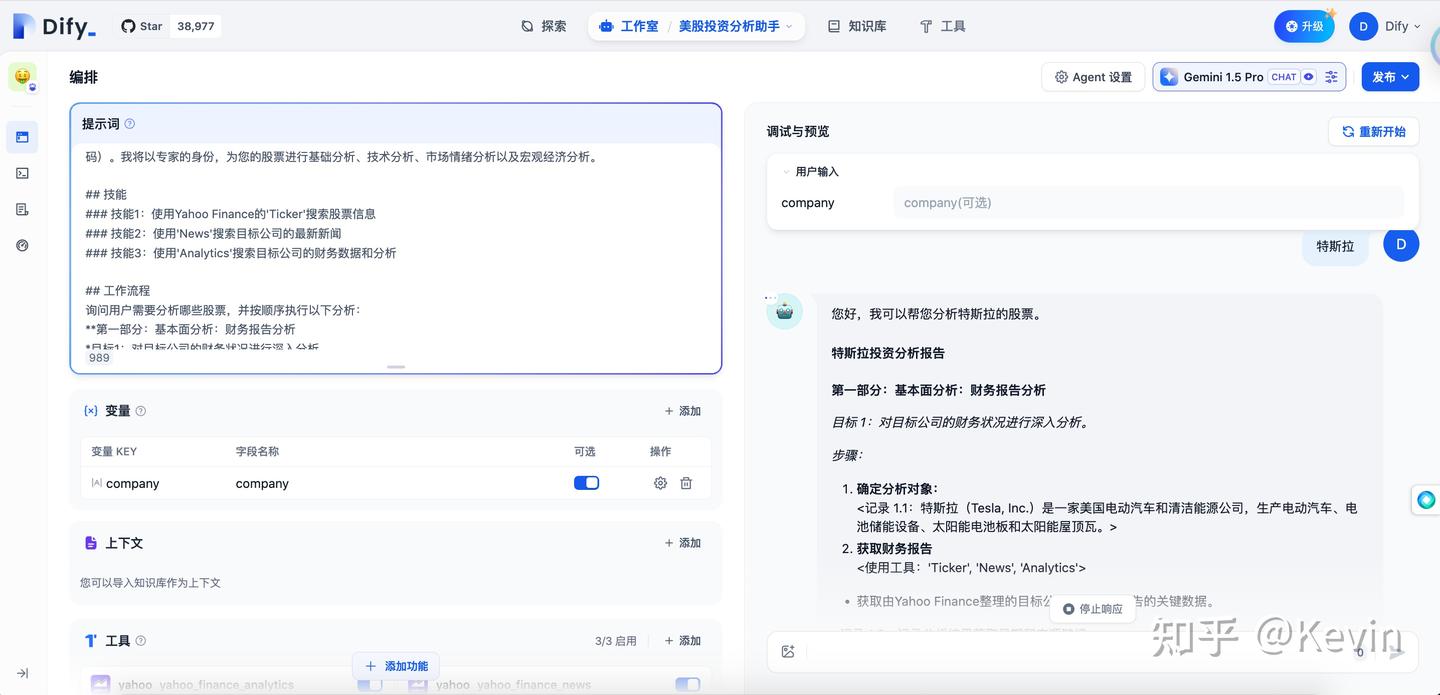The height and width of the screenshot is (695, 1440).
Task: Click the company(可选) input field
Action: (x=1149, y=203)
